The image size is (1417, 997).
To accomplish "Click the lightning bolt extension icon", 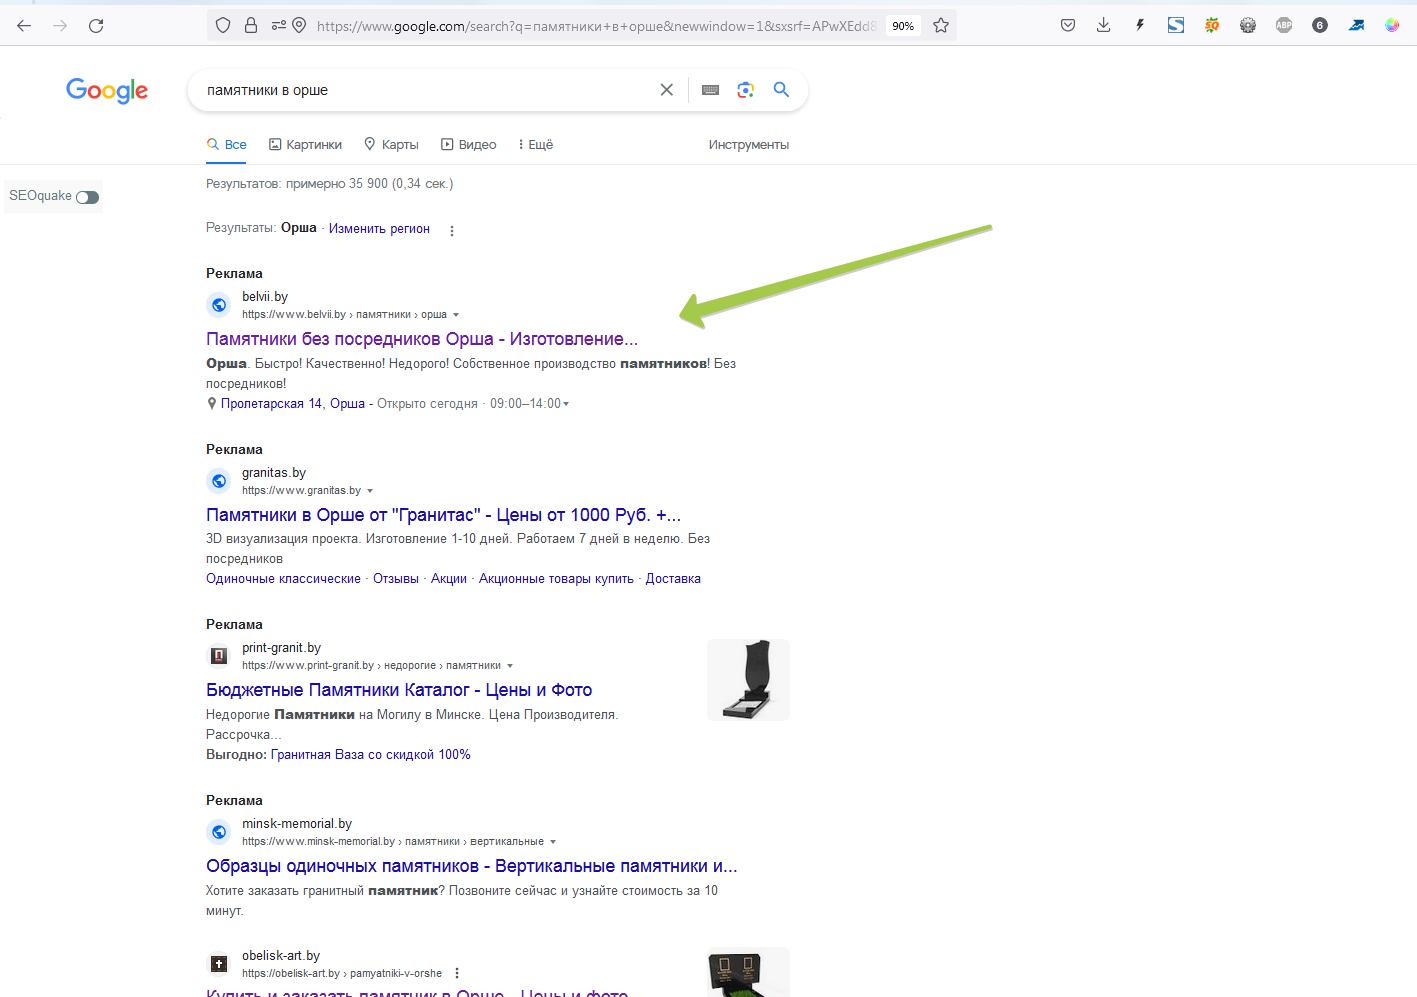I will (x=1140, y=26).
